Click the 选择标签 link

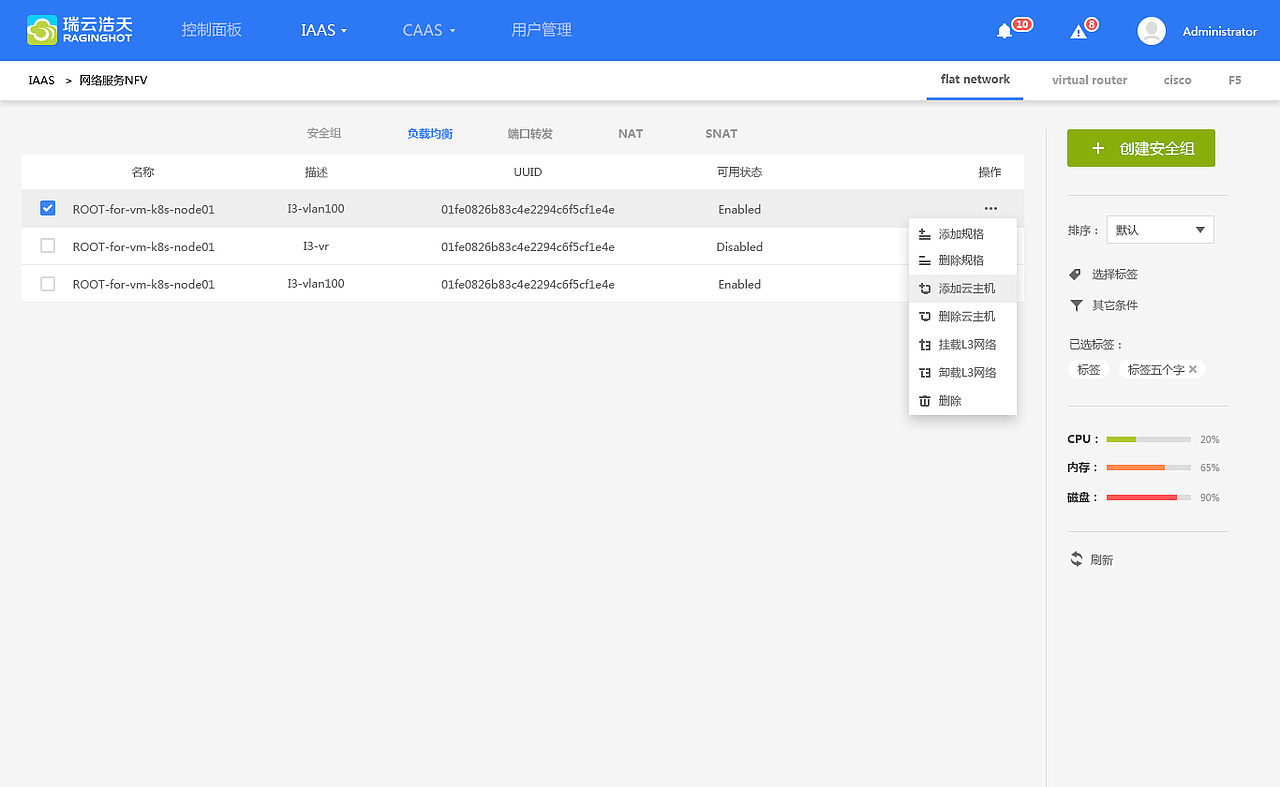click(1114, 274)
